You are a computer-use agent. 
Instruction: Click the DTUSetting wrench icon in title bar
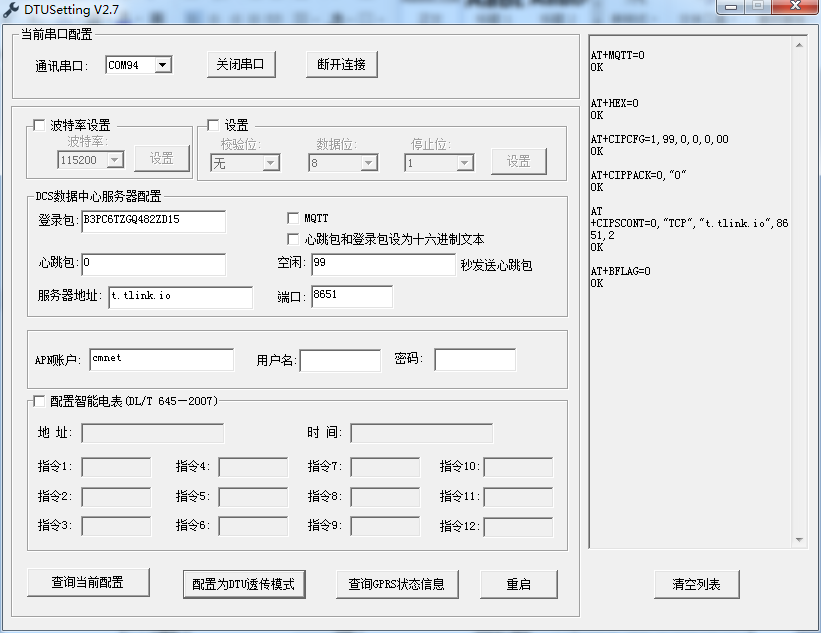click(11, 9)
